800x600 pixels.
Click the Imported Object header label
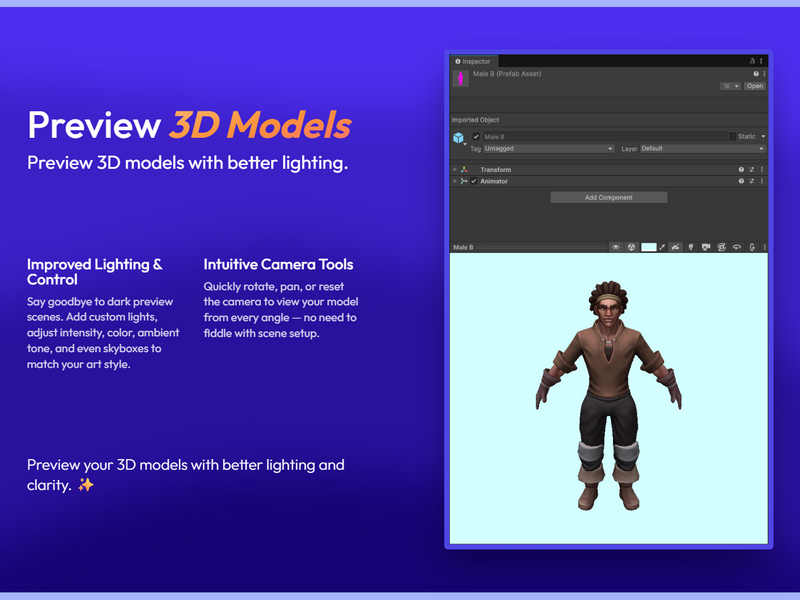pyautogui.click(x=475, y=120)
